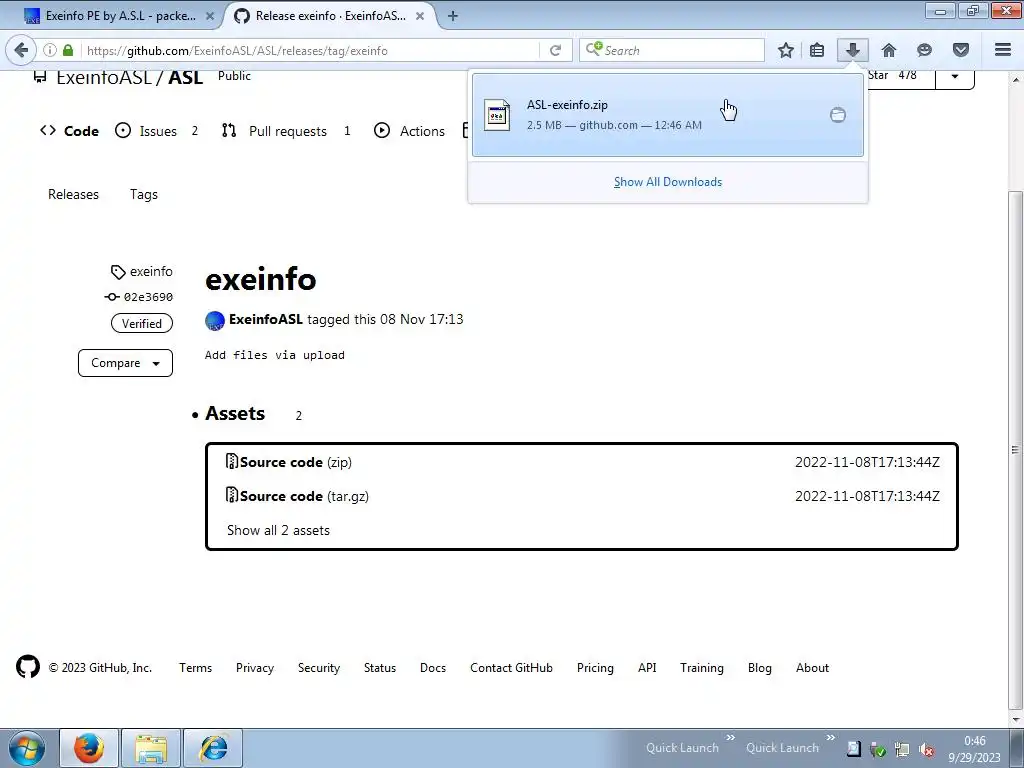Click Show All Downloads

[x=667, y=182]
